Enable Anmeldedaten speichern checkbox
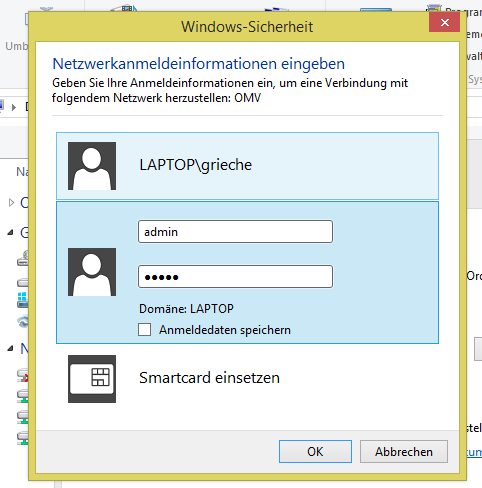 (145, 330)
